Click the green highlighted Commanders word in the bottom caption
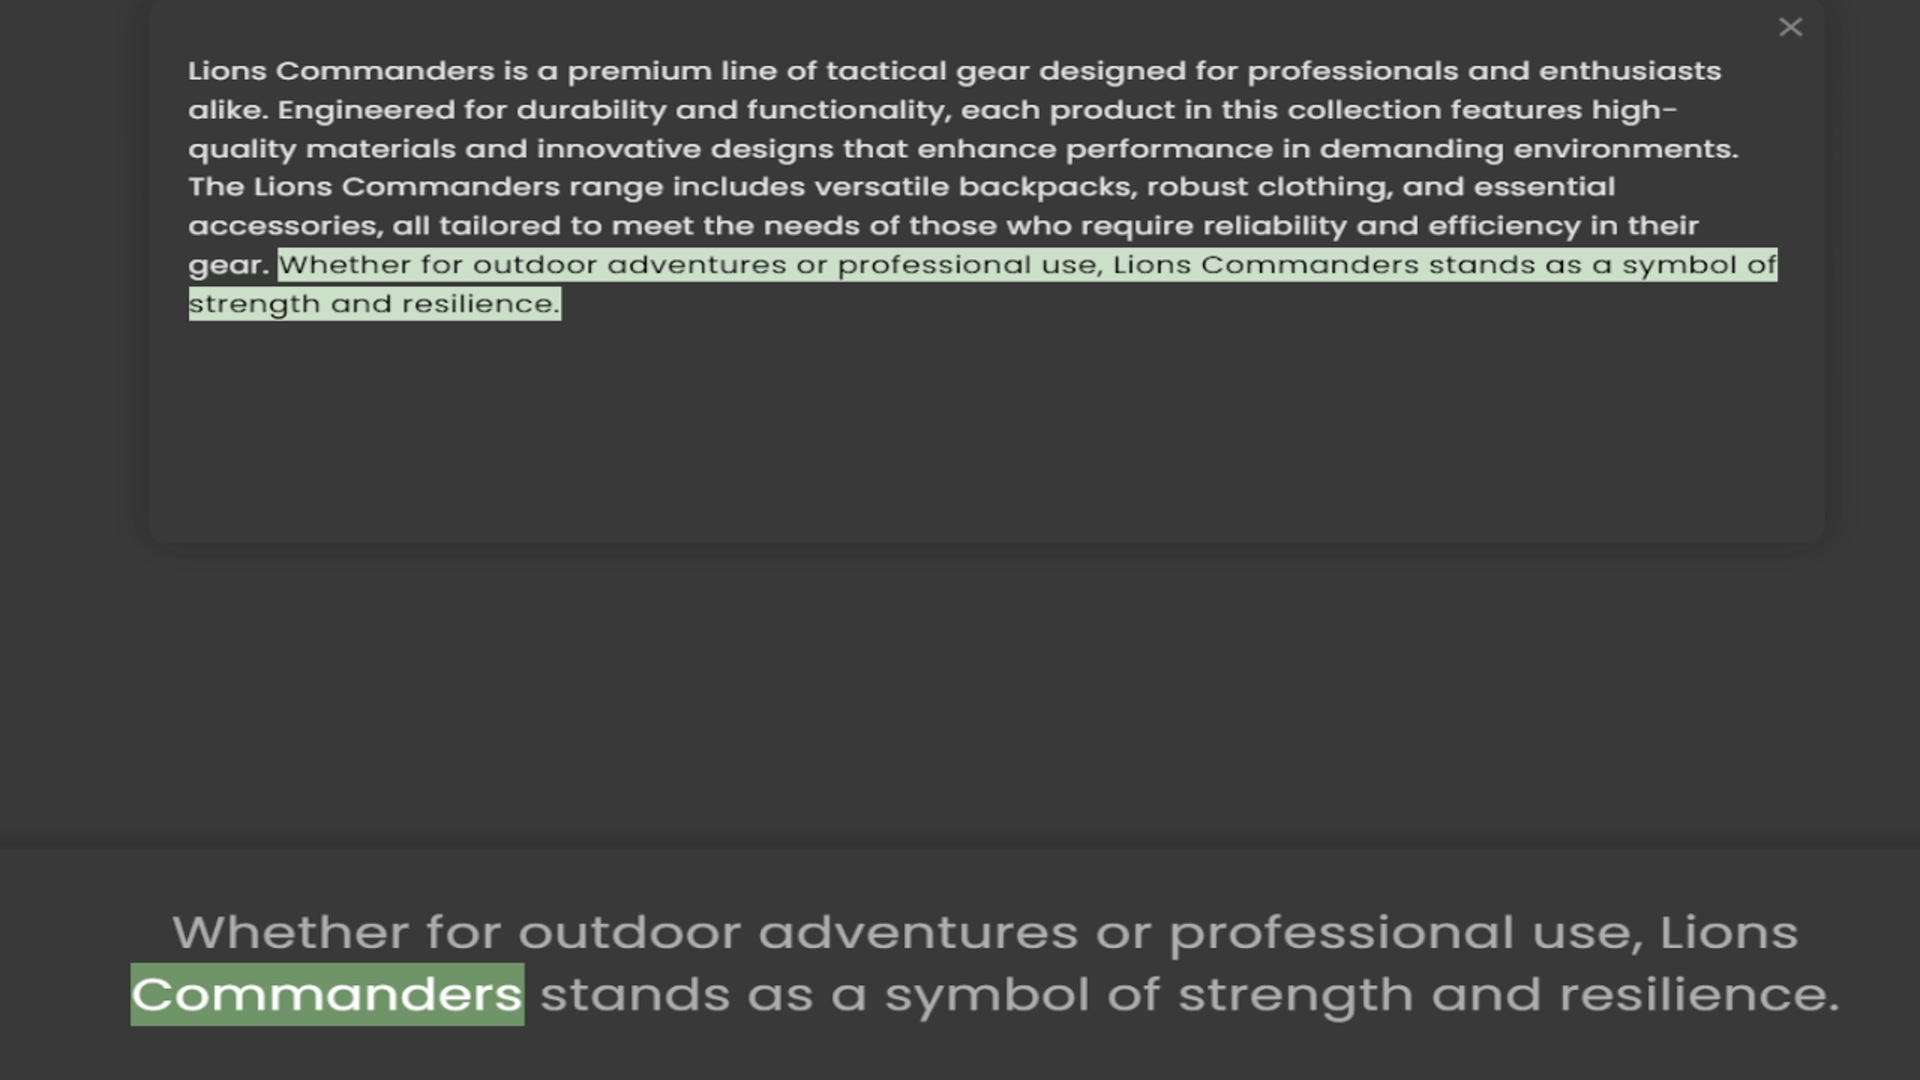Screen dimensions: 1920x1080 (x=327, y=994)
